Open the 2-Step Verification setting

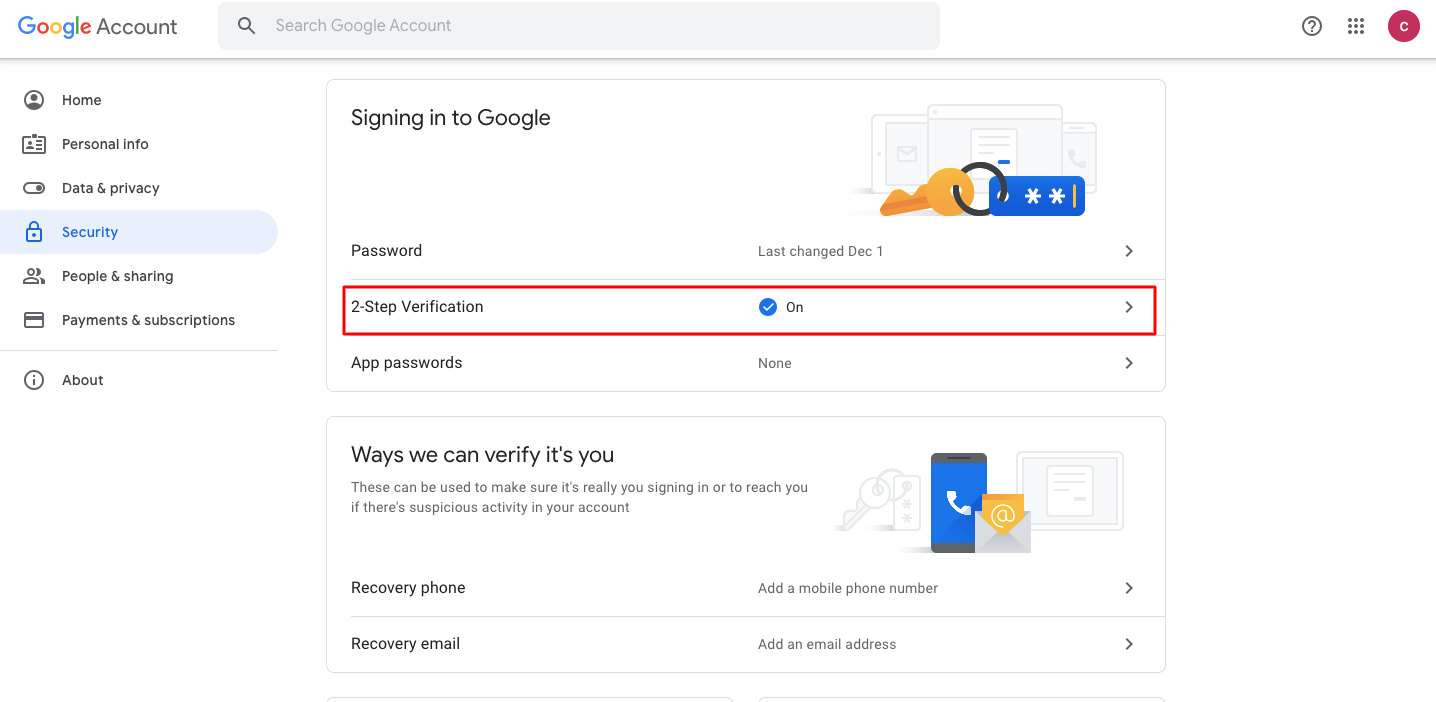pos(417,307)
